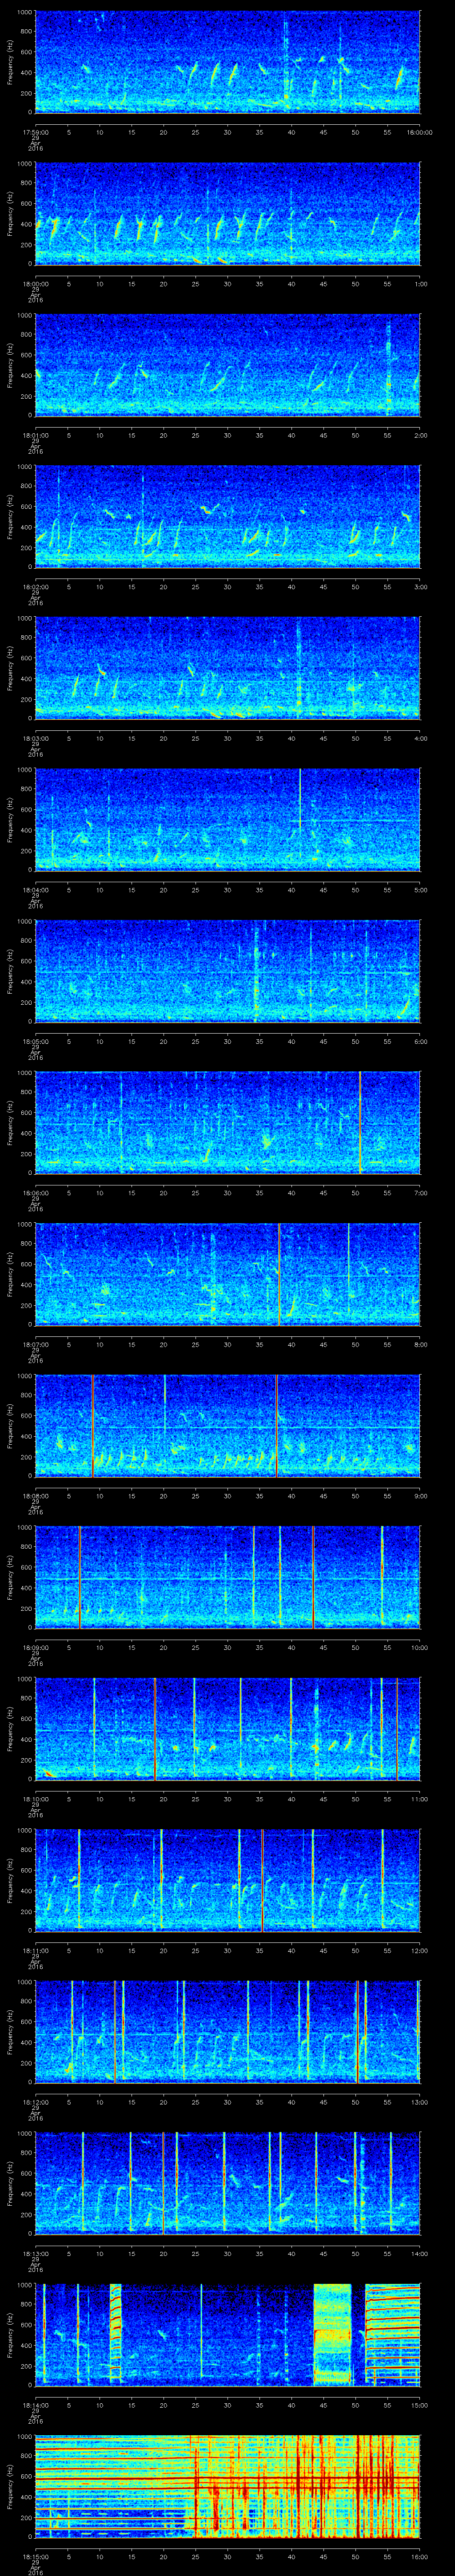Viewport: 455px width, 2576px height.
Task: Select the spectrogram panel starting at 18:03:00
Action: [x=228, y=668]
